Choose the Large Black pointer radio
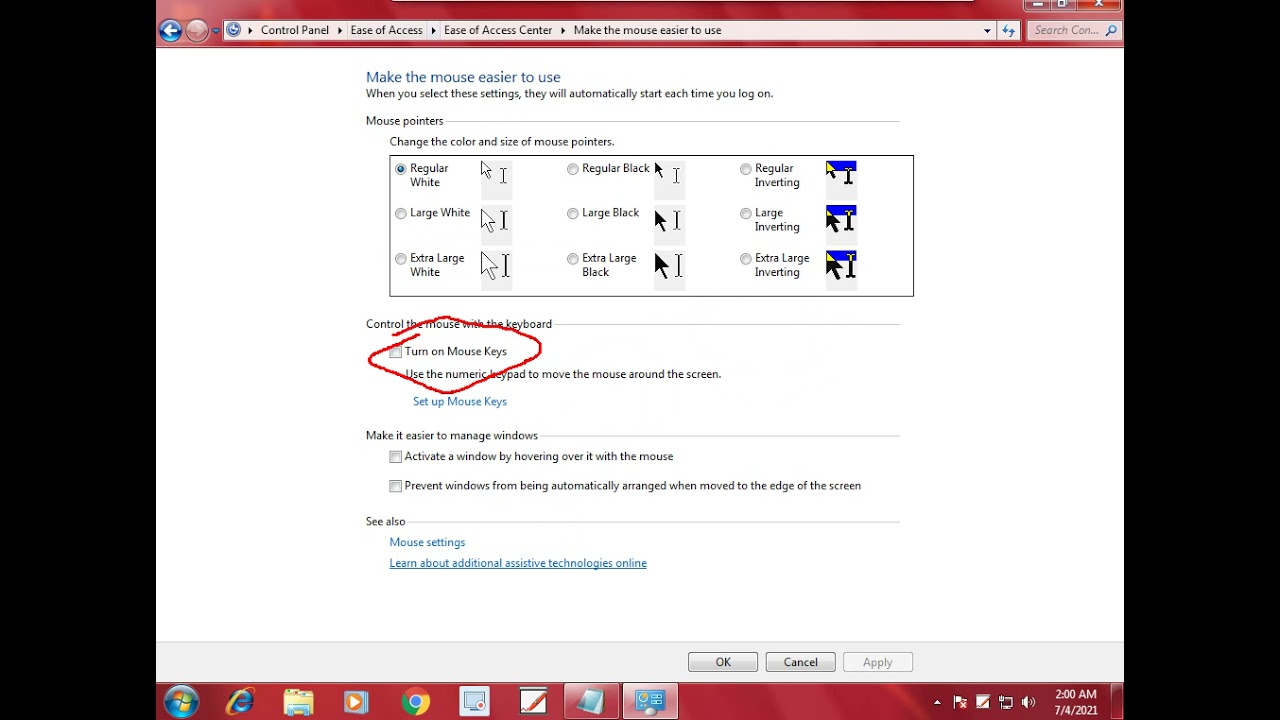Screen dimensions: 1280x720 (x=573, y=213)
